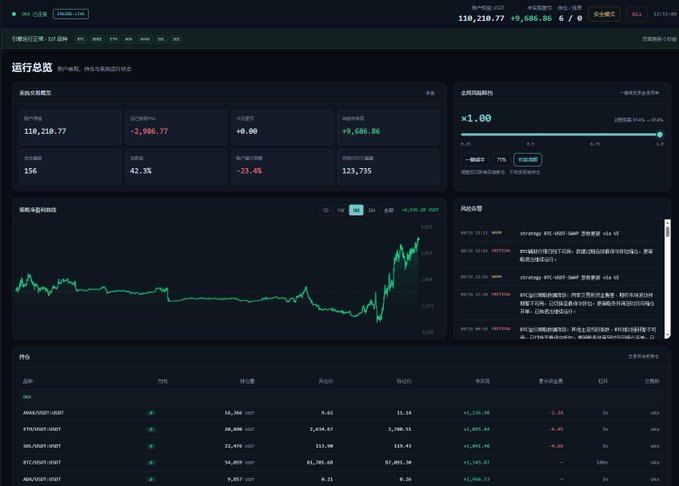Click the highlighted preset button right of 75%
The width and height of the screenshot is (679, 486).
(x=527, y=160)
